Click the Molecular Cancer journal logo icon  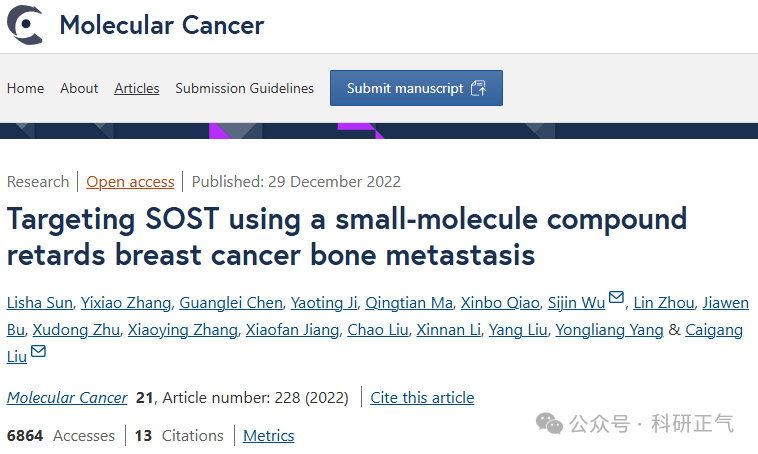click(25, 25)
